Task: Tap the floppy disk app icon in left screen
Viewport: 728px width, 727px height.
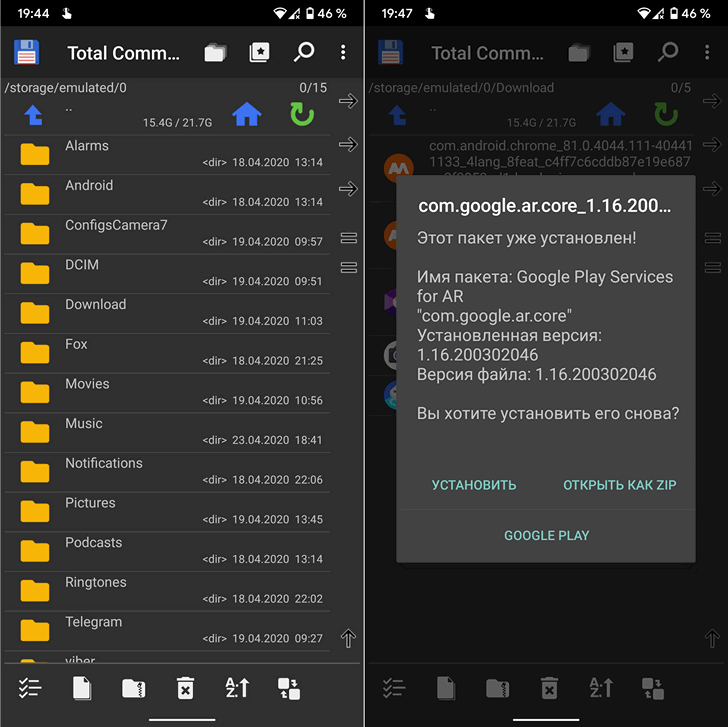Action: coord(26,52)
